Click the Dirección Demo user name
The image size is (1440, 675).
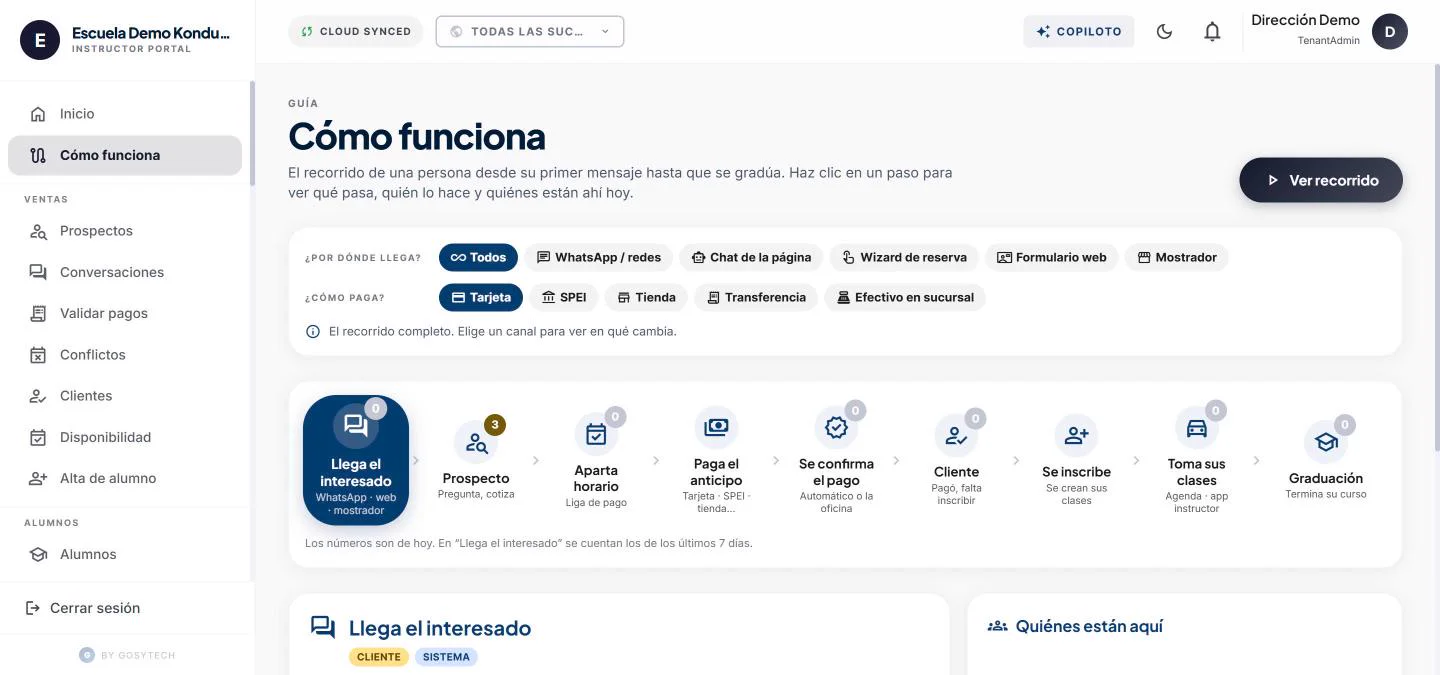point(1305,20)
